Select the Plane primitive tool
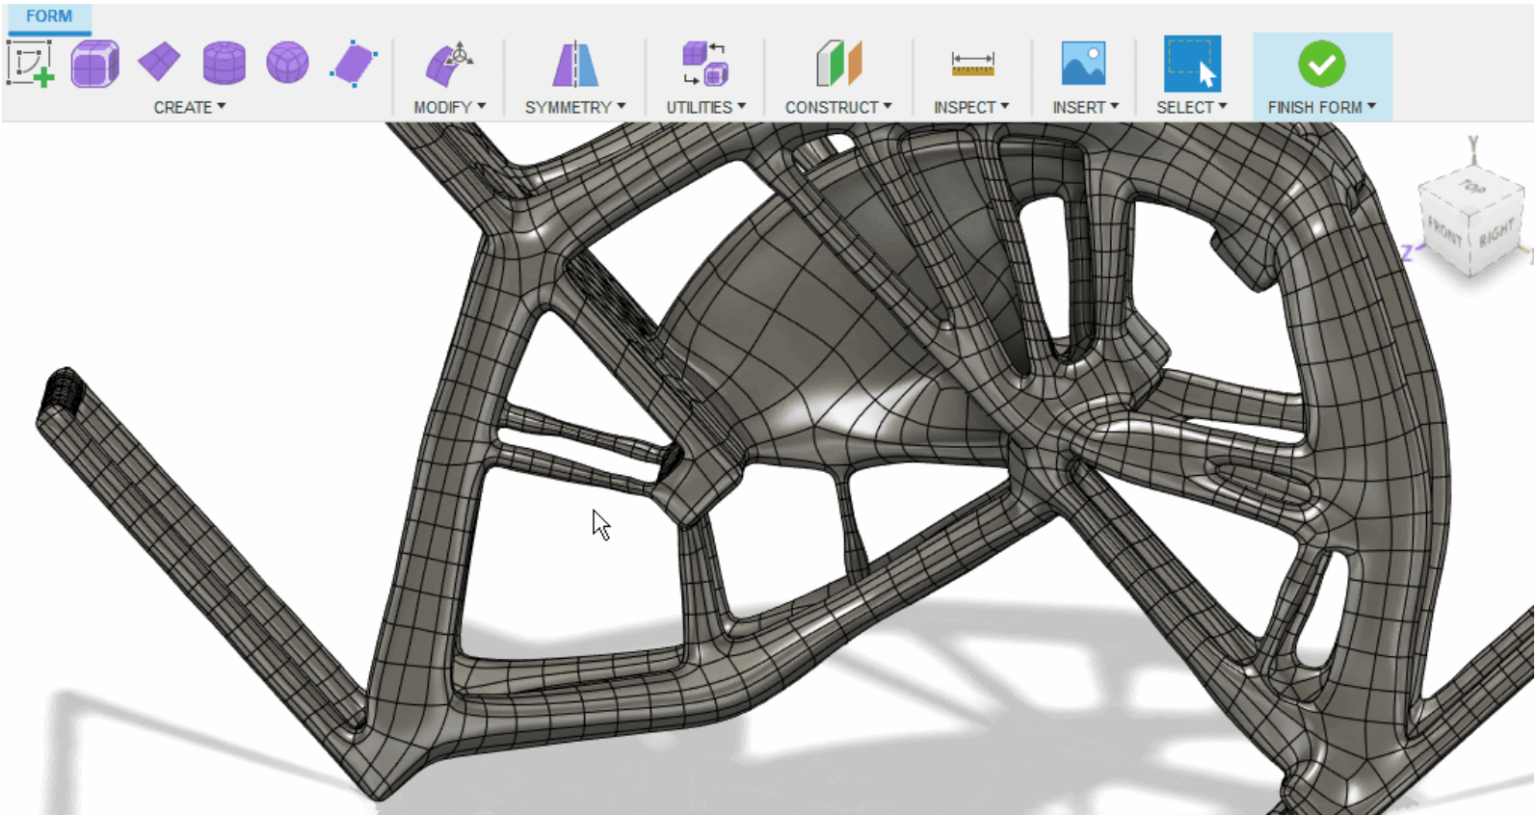Image resolution: width=1536 pixels, height=815 pixels. (159, 62)
